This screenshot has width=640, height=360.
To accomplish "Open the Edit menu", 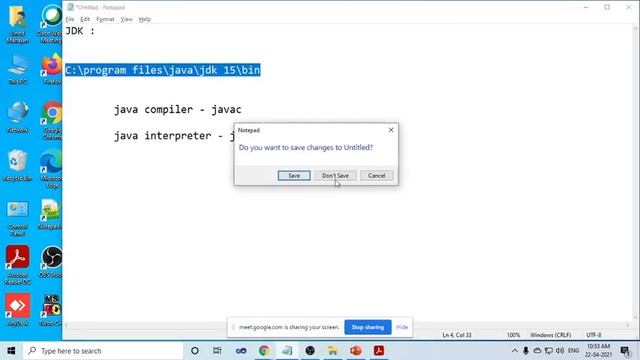I will coord(85,19).
